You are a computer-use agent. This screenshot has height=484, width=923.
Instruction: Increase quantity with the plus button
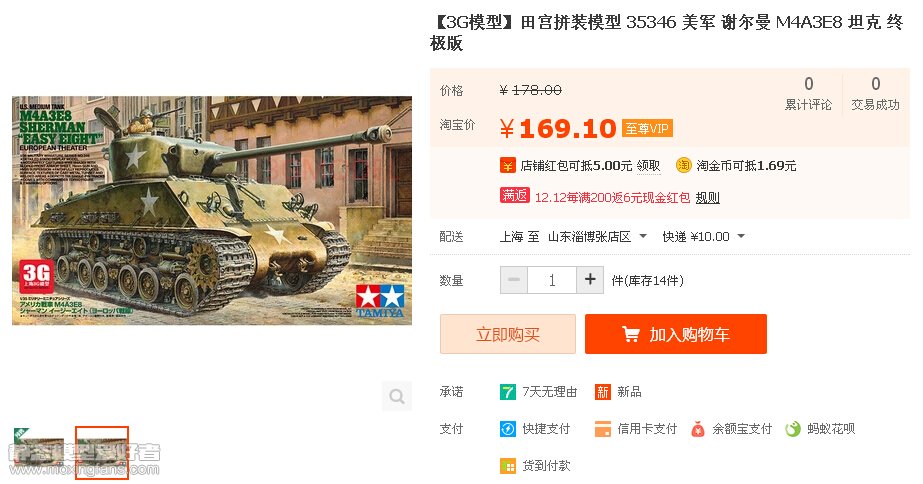[x=590, y=280]
